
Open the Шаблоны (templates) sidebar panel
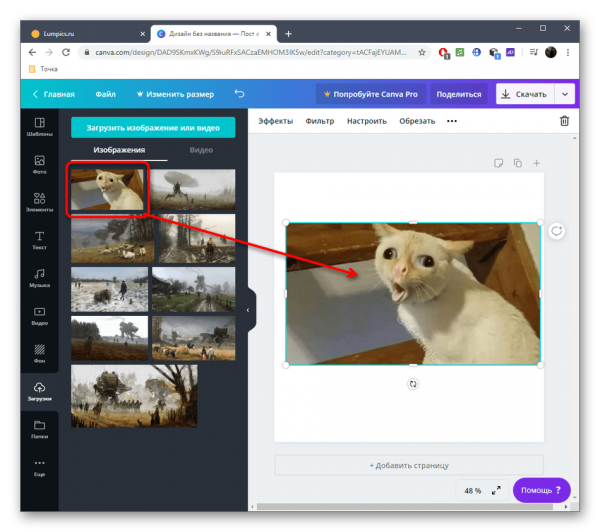click(39, 127)
